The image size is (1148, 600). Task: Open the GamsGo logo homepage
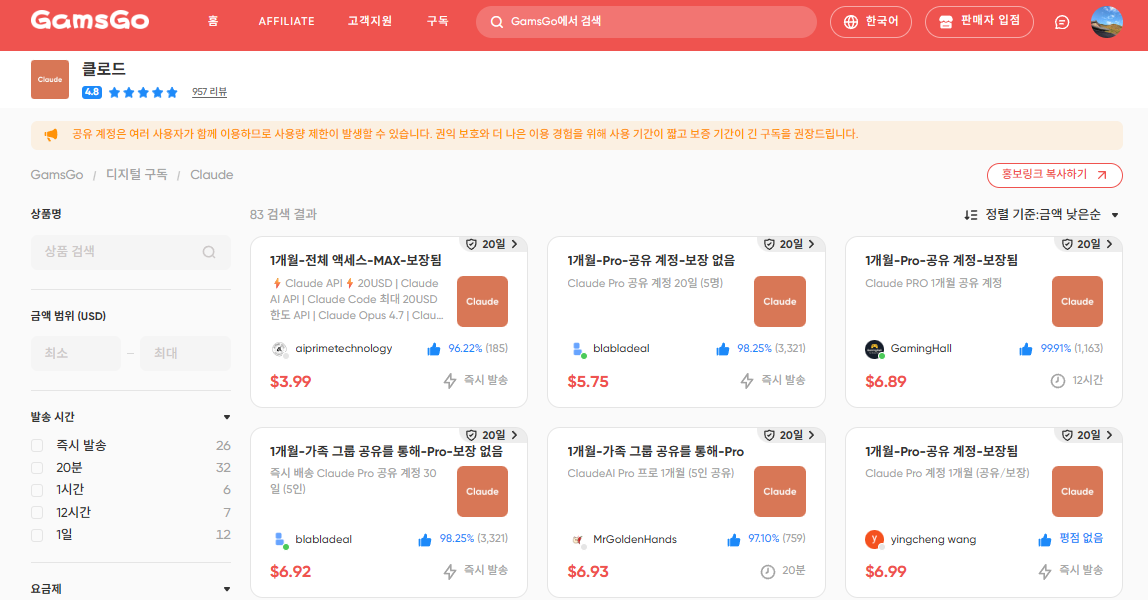(x=90, y=20)
